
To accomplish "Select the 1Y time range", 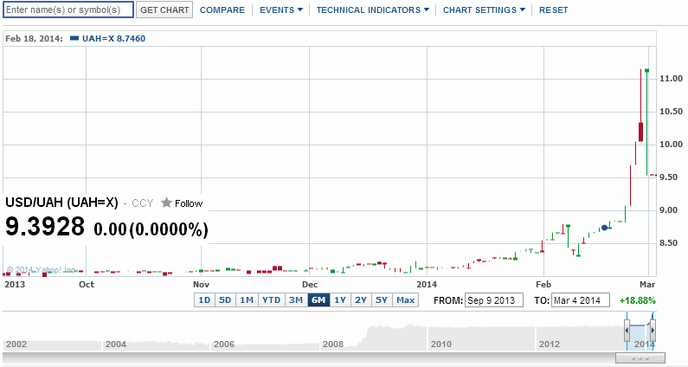I will tap(340, 300).
